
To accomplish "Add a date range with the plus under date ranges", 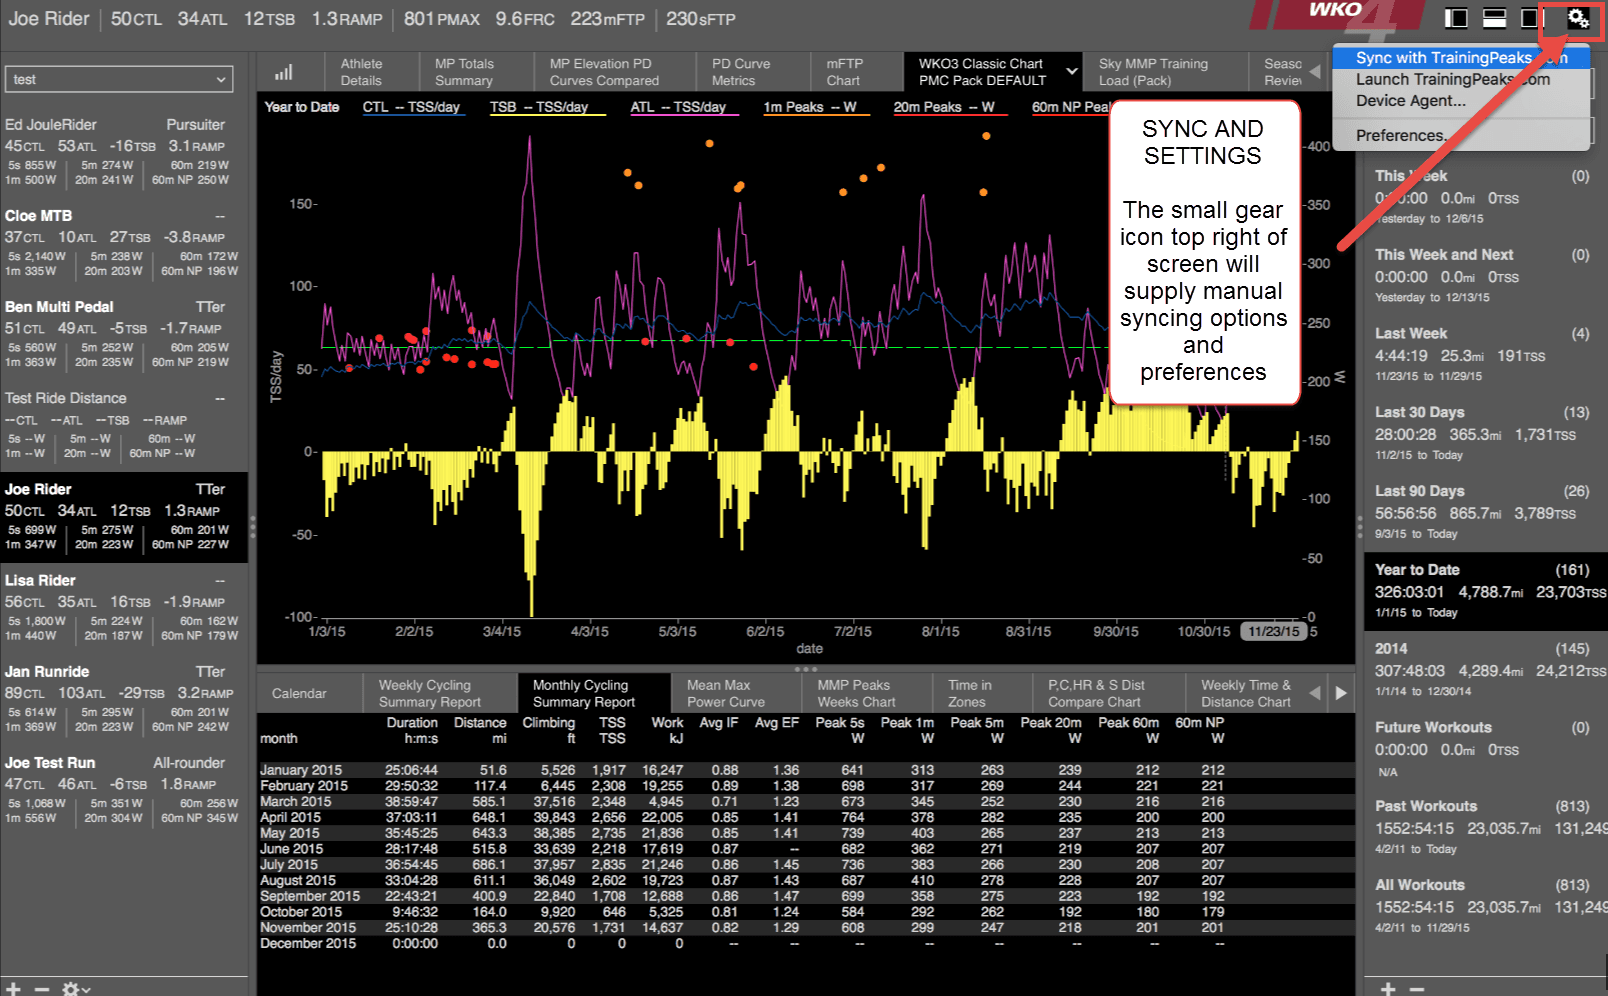I will tap(1388, 988).
